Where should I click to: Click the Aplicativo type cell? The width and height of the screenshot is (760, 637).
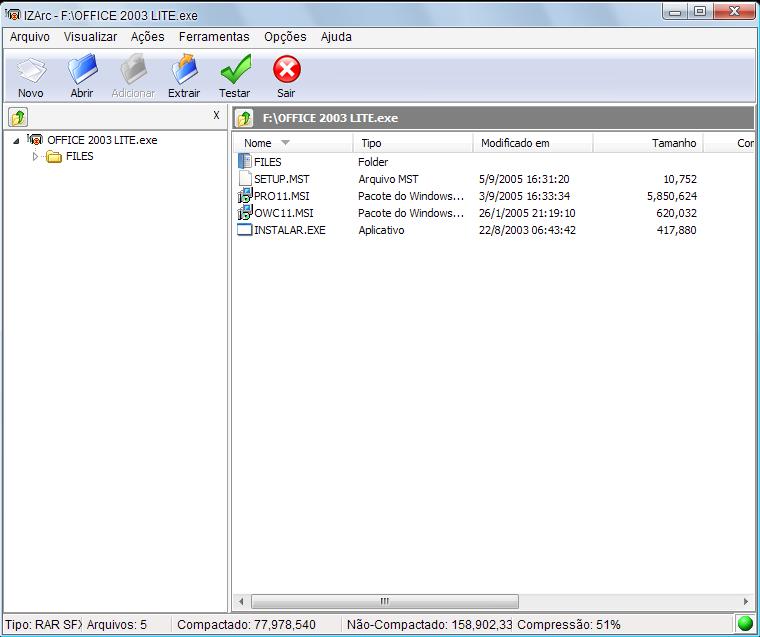tap(381, 230)
